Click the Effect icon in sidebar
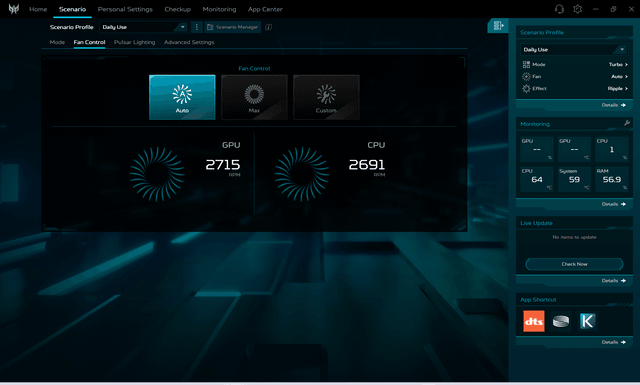 [x=526, y=88]
